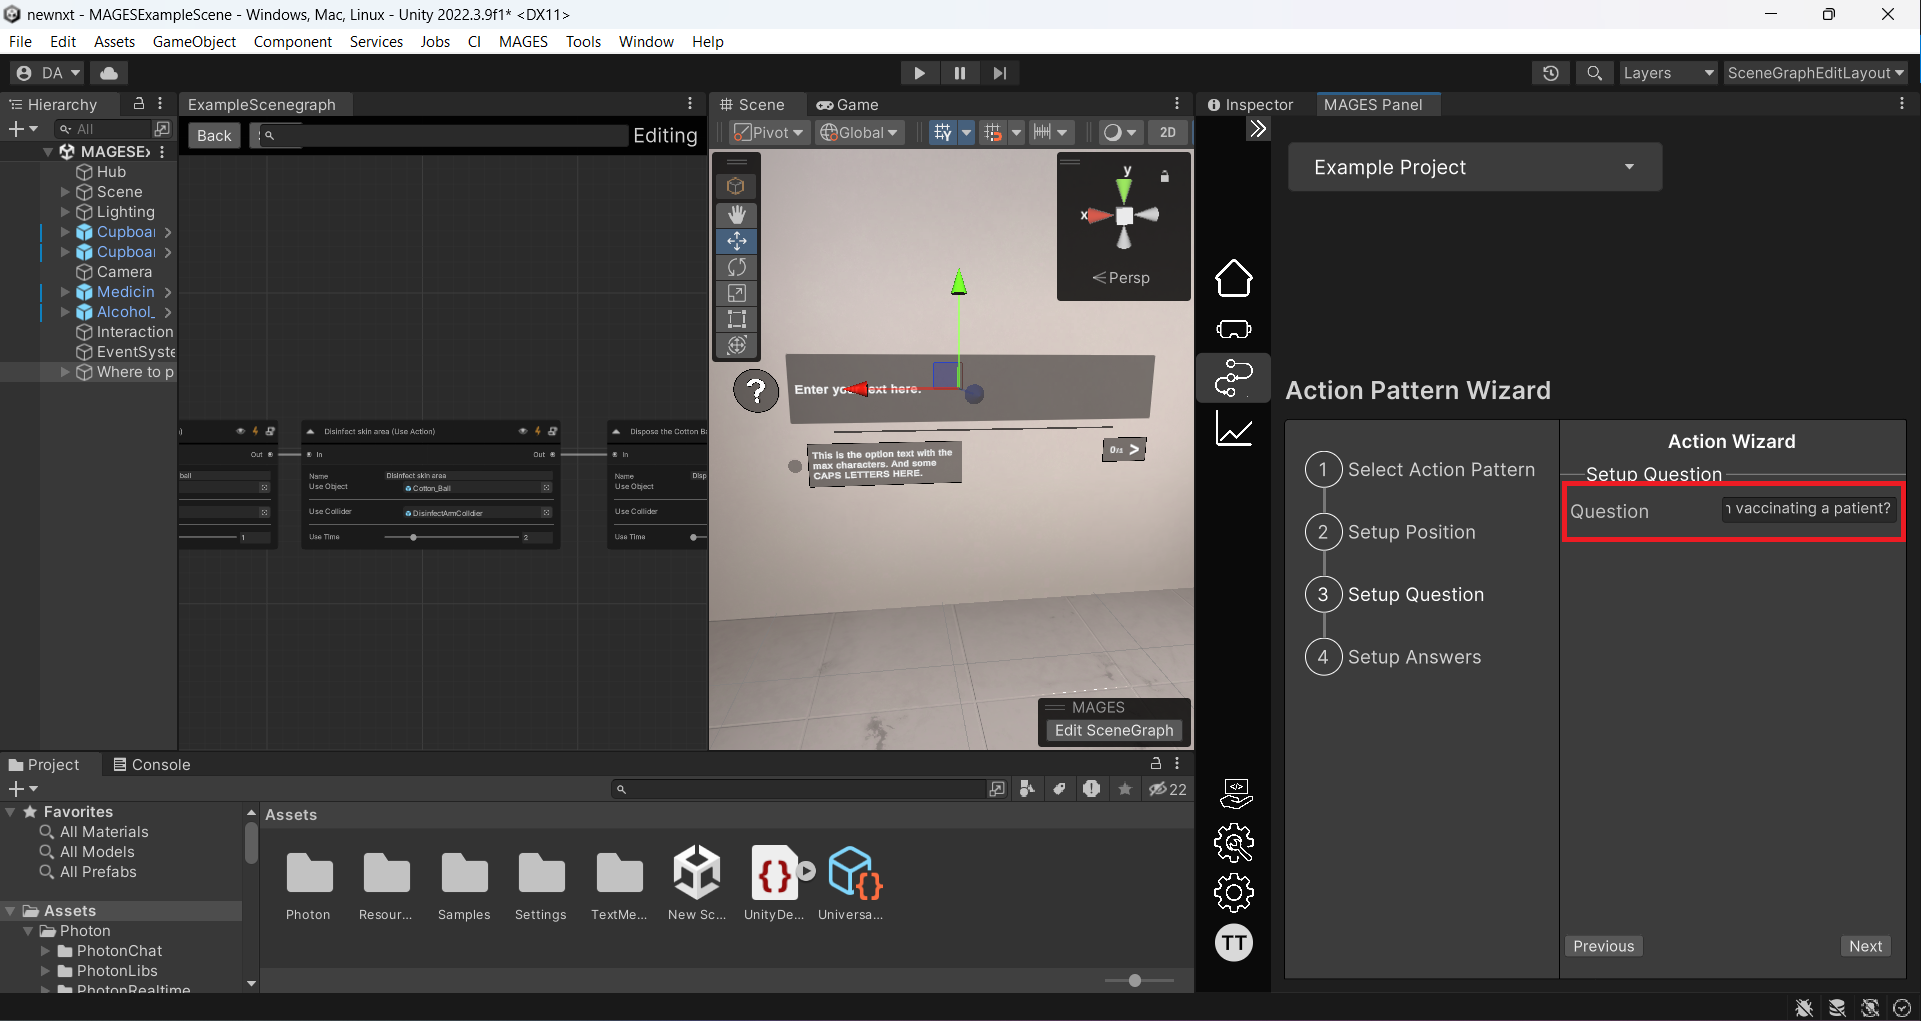
Task: Select the Scale tool in Scene toolbar
Action: 737,293
